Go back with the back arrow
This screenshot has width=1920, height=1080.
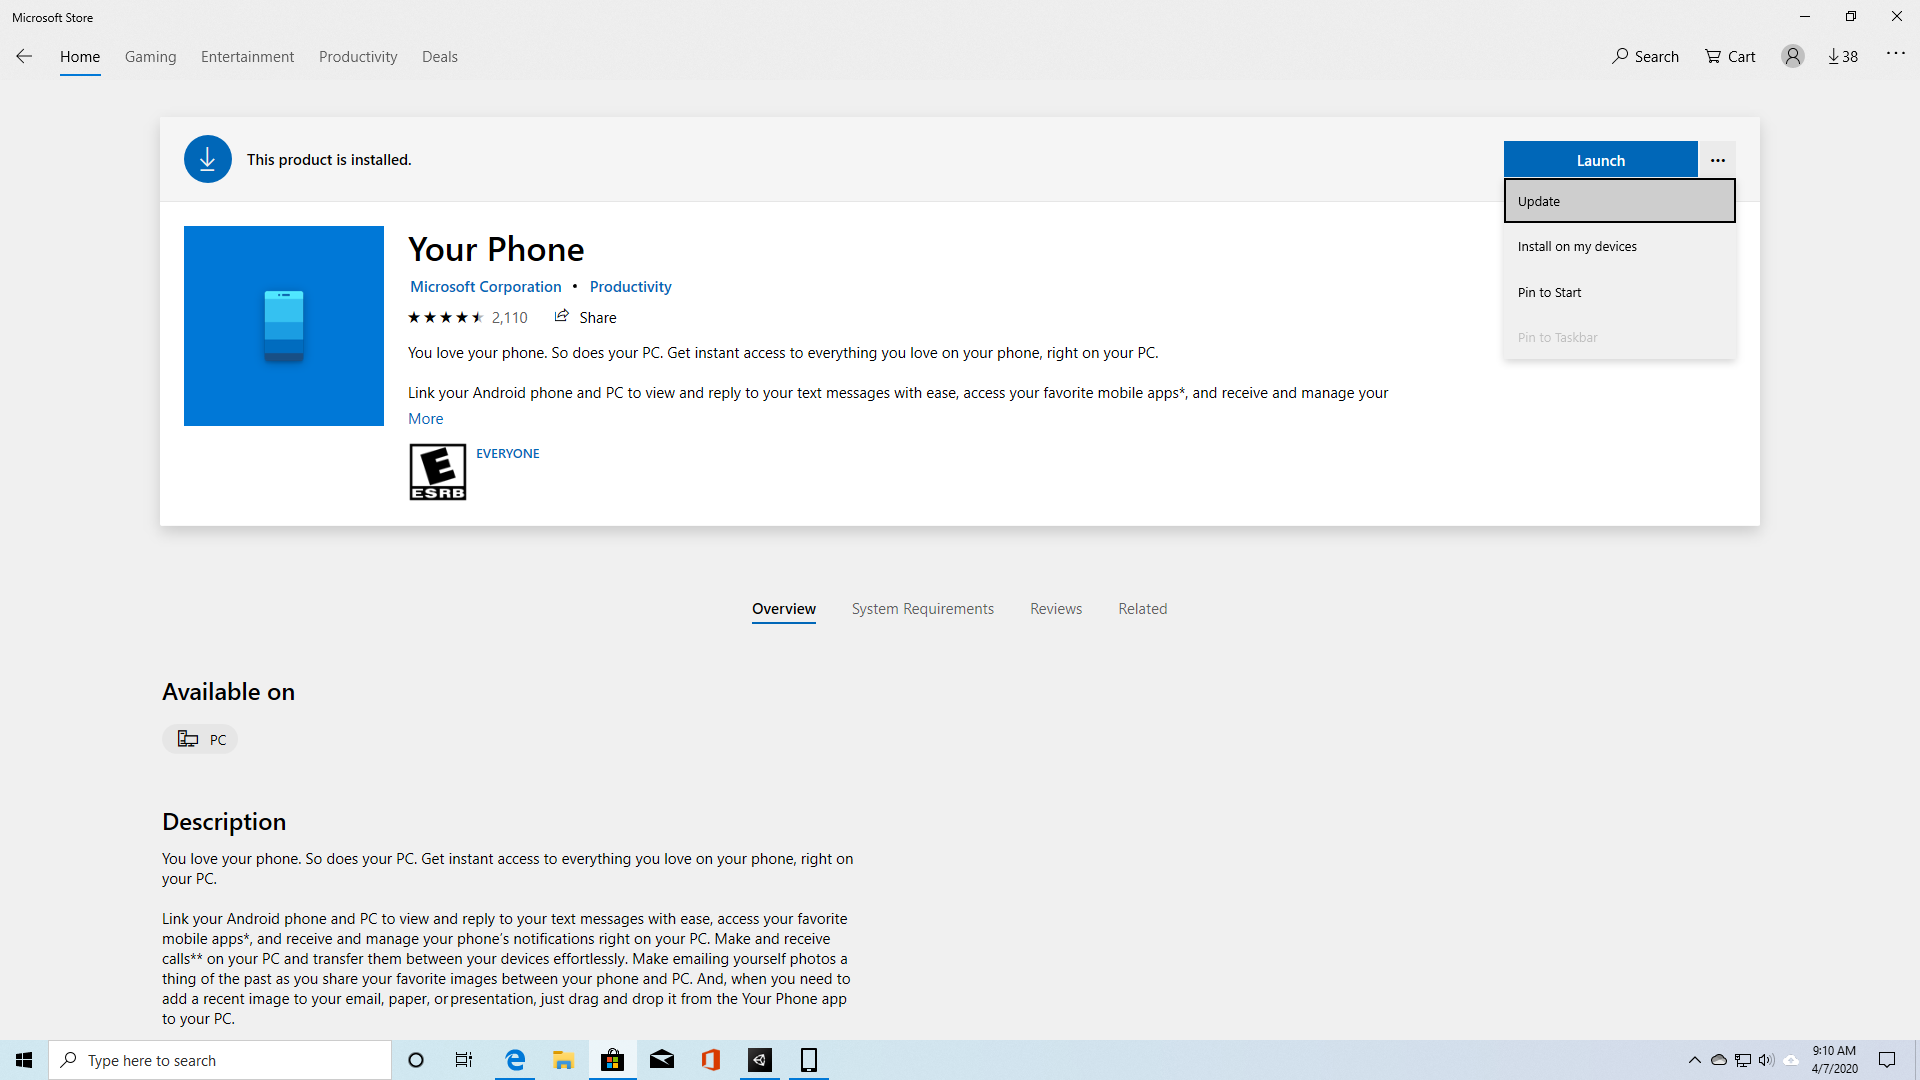point(24,56)
